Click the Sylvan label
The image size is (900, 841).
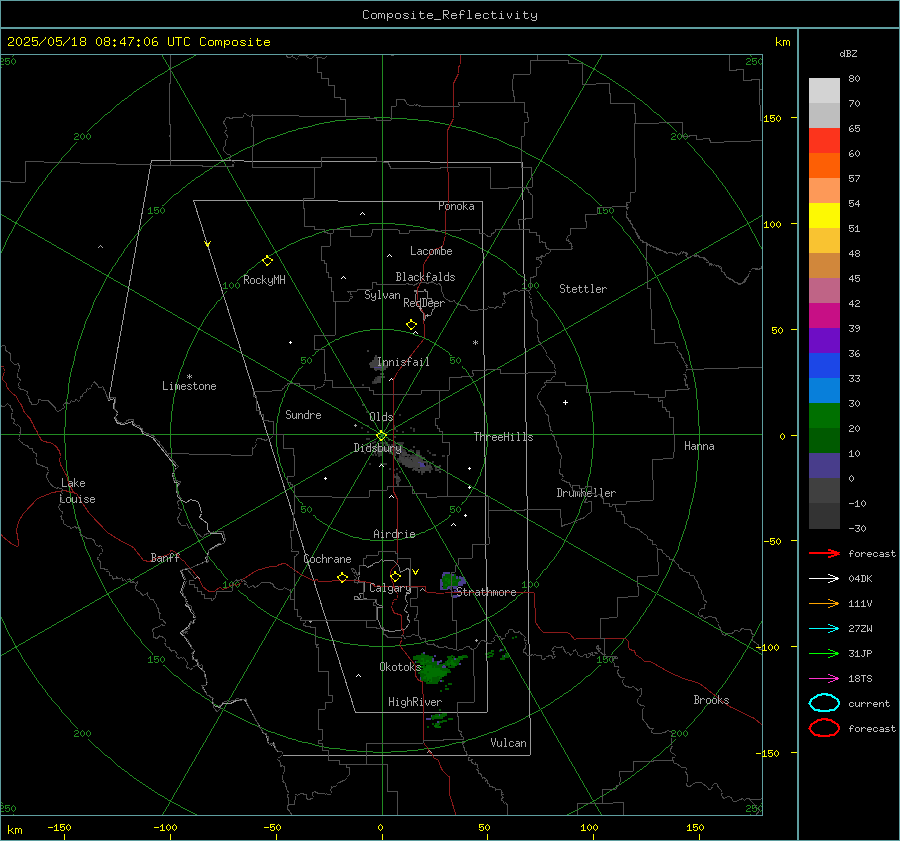point(382,295)
